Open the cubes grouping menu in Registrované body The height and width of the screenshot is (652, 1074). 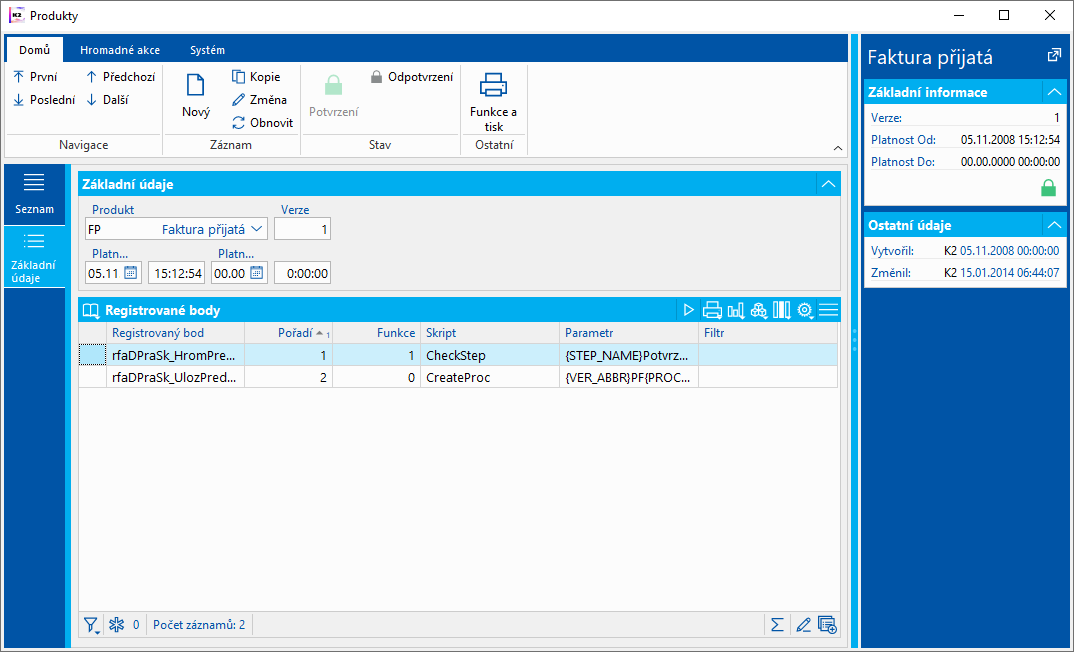(x=759, y=310)
